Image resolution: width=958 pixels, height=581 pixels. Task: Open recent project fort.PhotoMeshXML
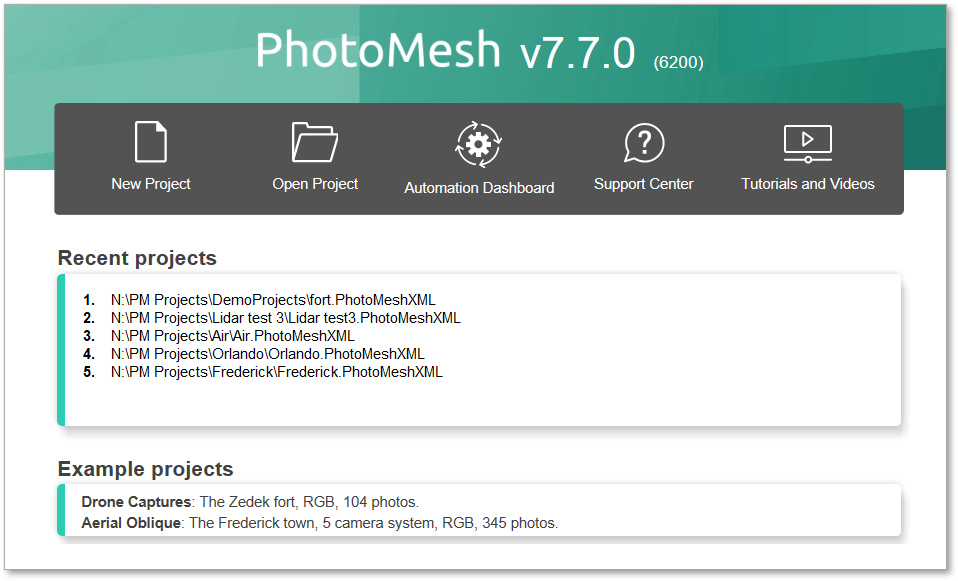273,300
